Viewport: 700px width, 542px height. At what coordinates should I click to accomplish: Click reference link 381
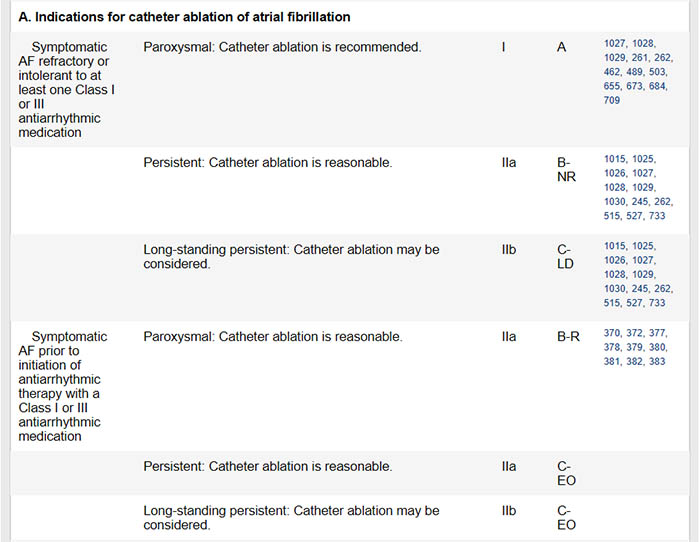click(x=613, y=361)
